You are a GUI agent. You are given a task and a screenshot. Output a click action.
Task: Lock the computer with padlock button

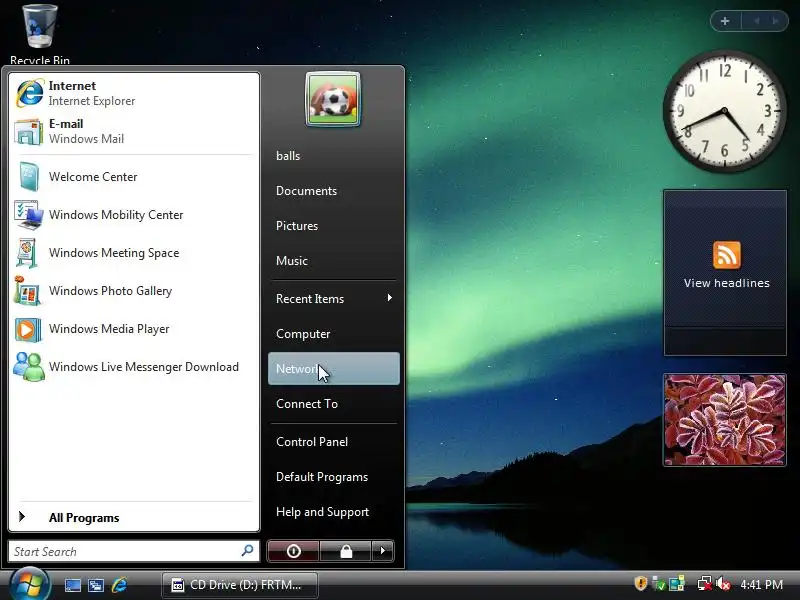pyautogui.click(x=346, y=551)
